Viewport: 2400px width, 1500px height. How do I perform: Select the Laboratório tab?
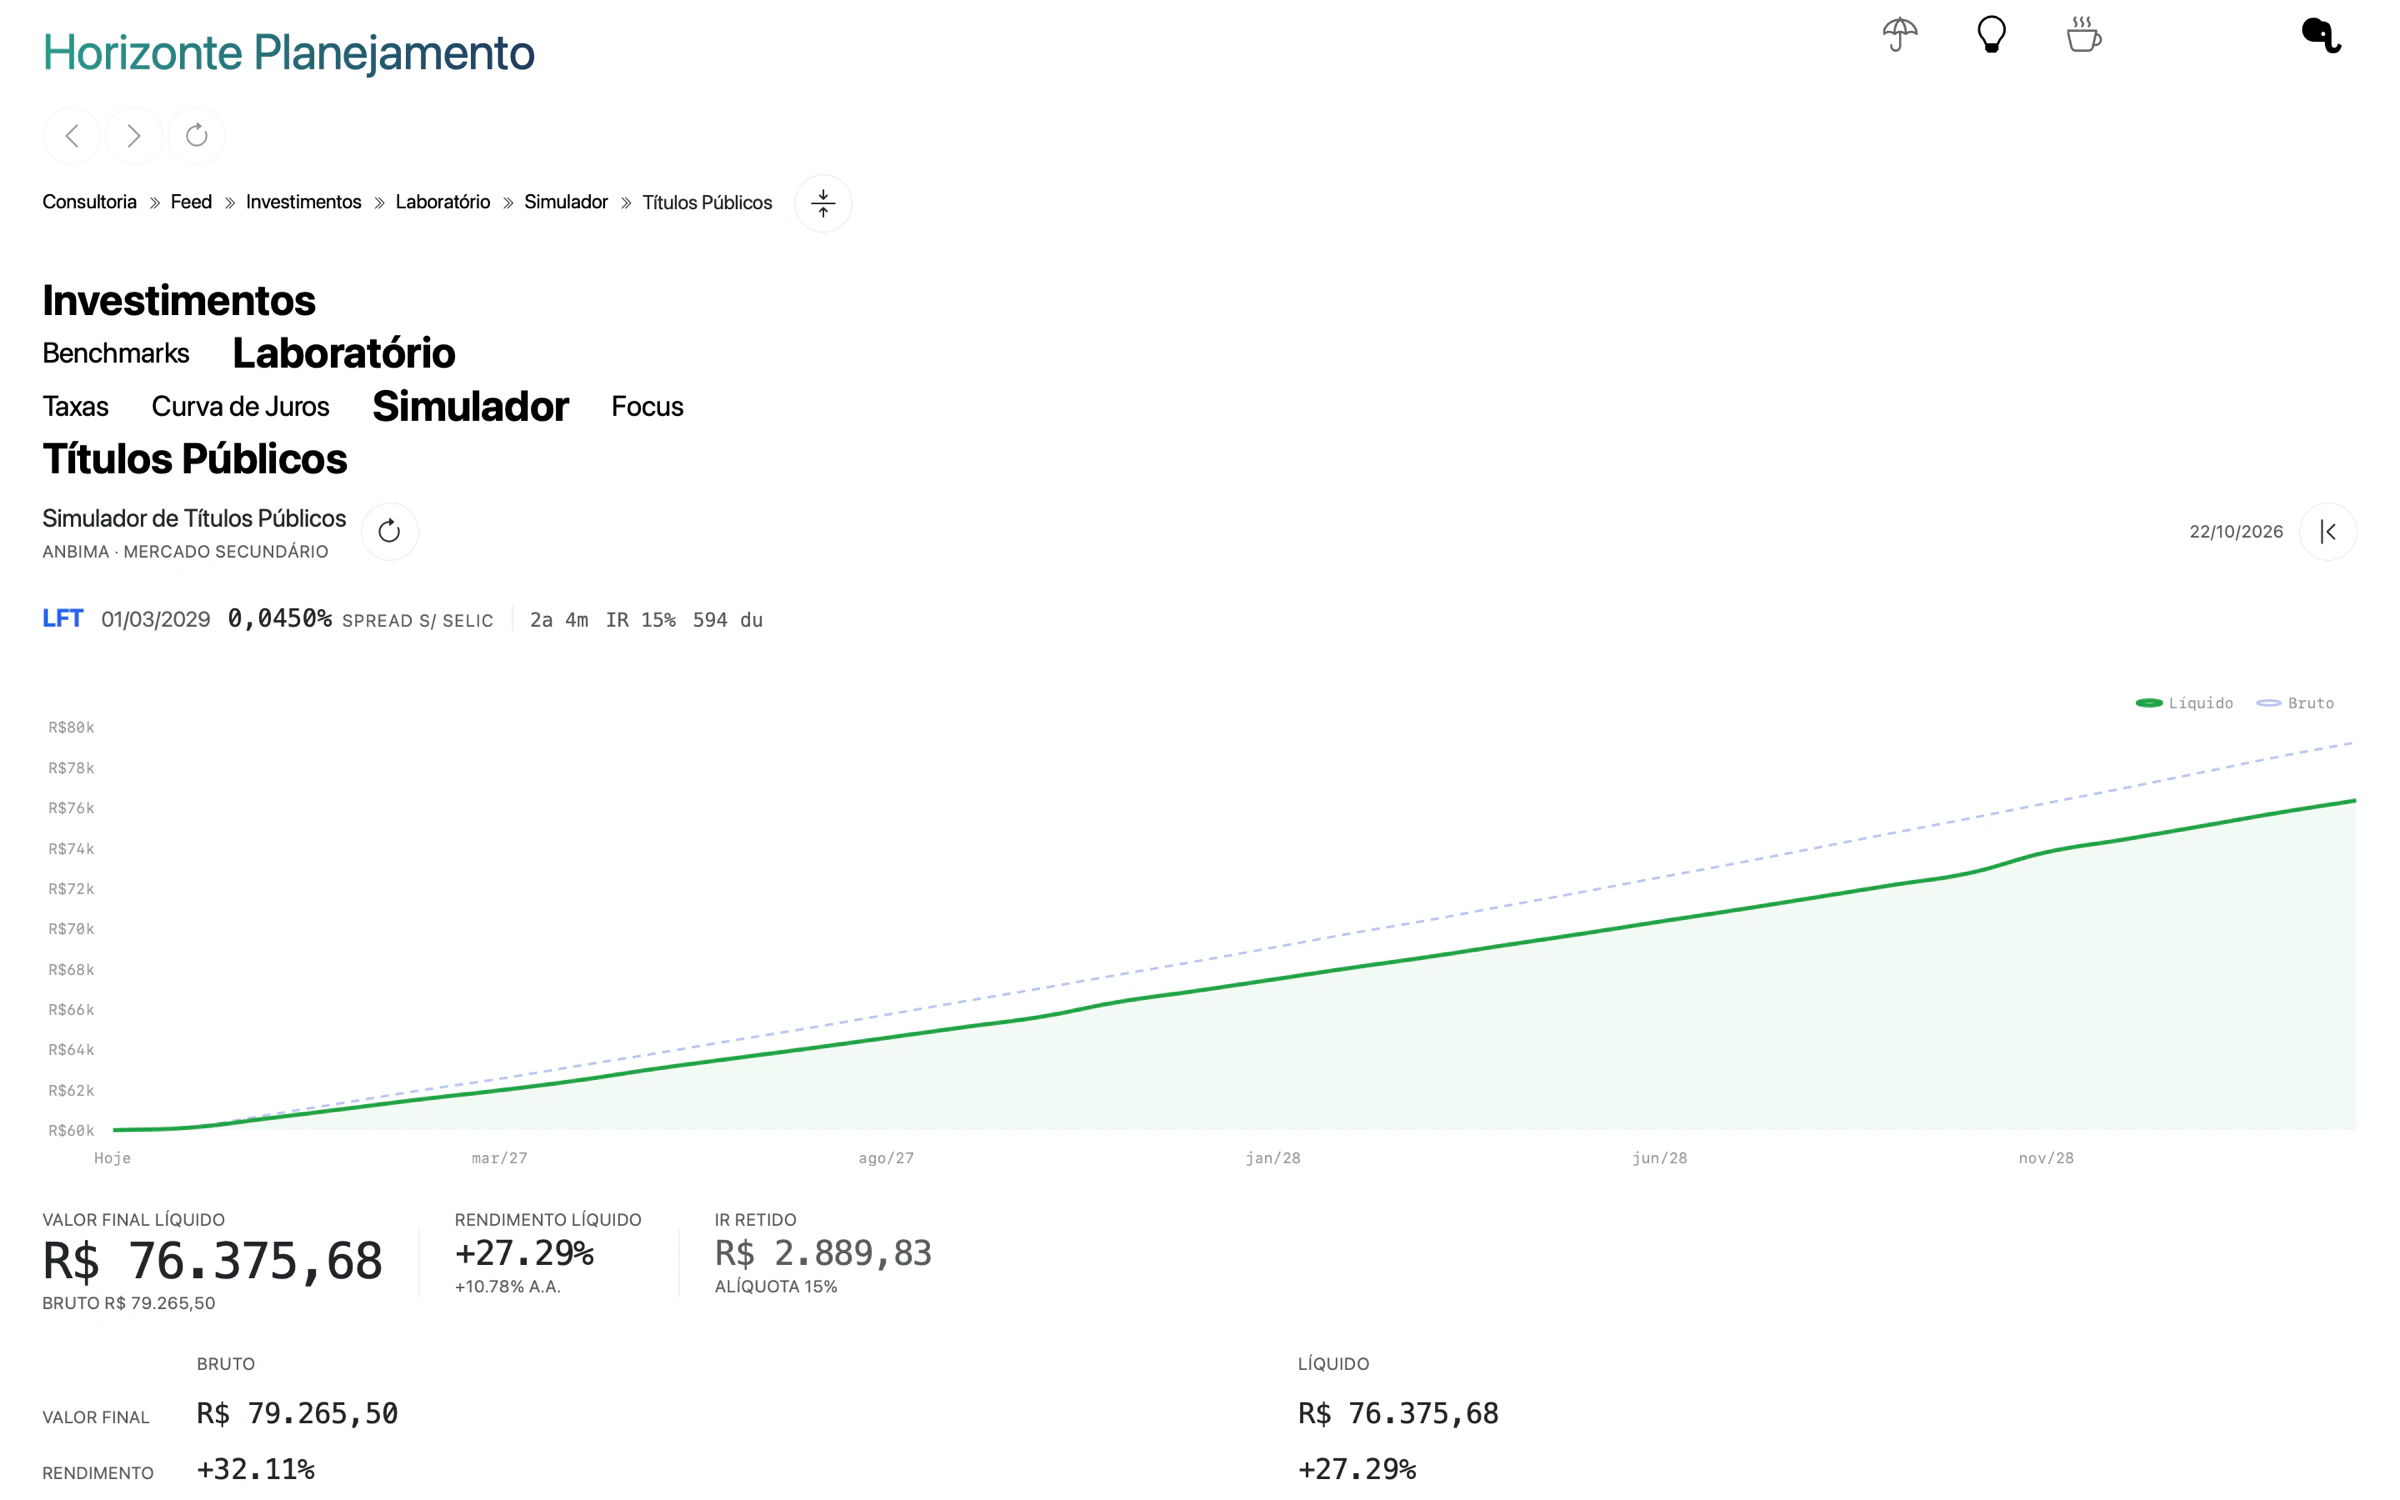[x=344, y=353]
